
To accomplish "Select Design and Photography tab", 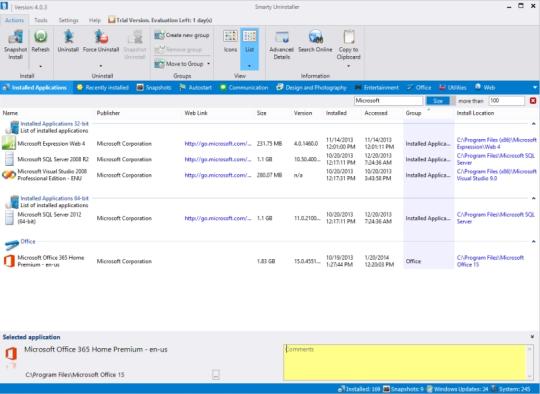I will (x=311, y=88).
